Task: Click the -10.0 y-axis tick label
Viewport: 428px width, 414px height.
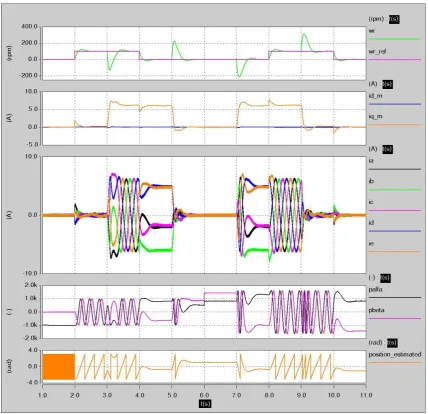Action: (x=31, y=273)
